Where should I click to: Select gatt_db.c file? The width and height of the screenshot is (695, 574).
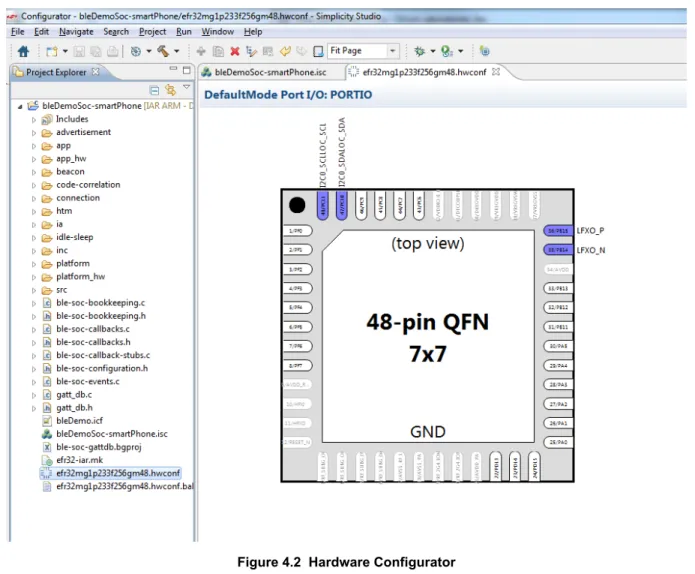click(74, 394)
